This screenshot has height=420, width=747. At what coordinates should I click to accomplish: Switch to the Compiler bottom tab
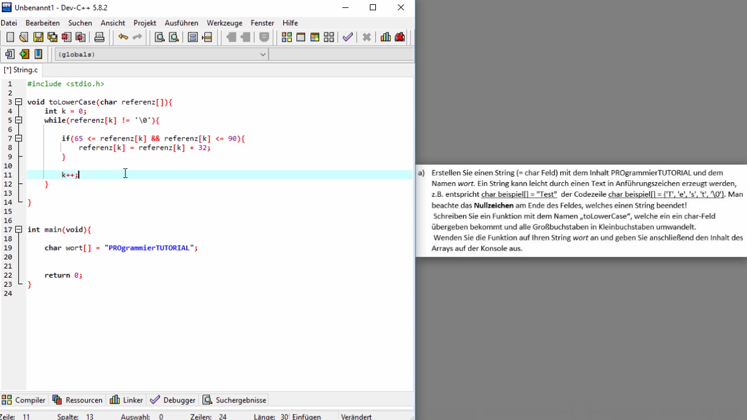tap(23, 400)
